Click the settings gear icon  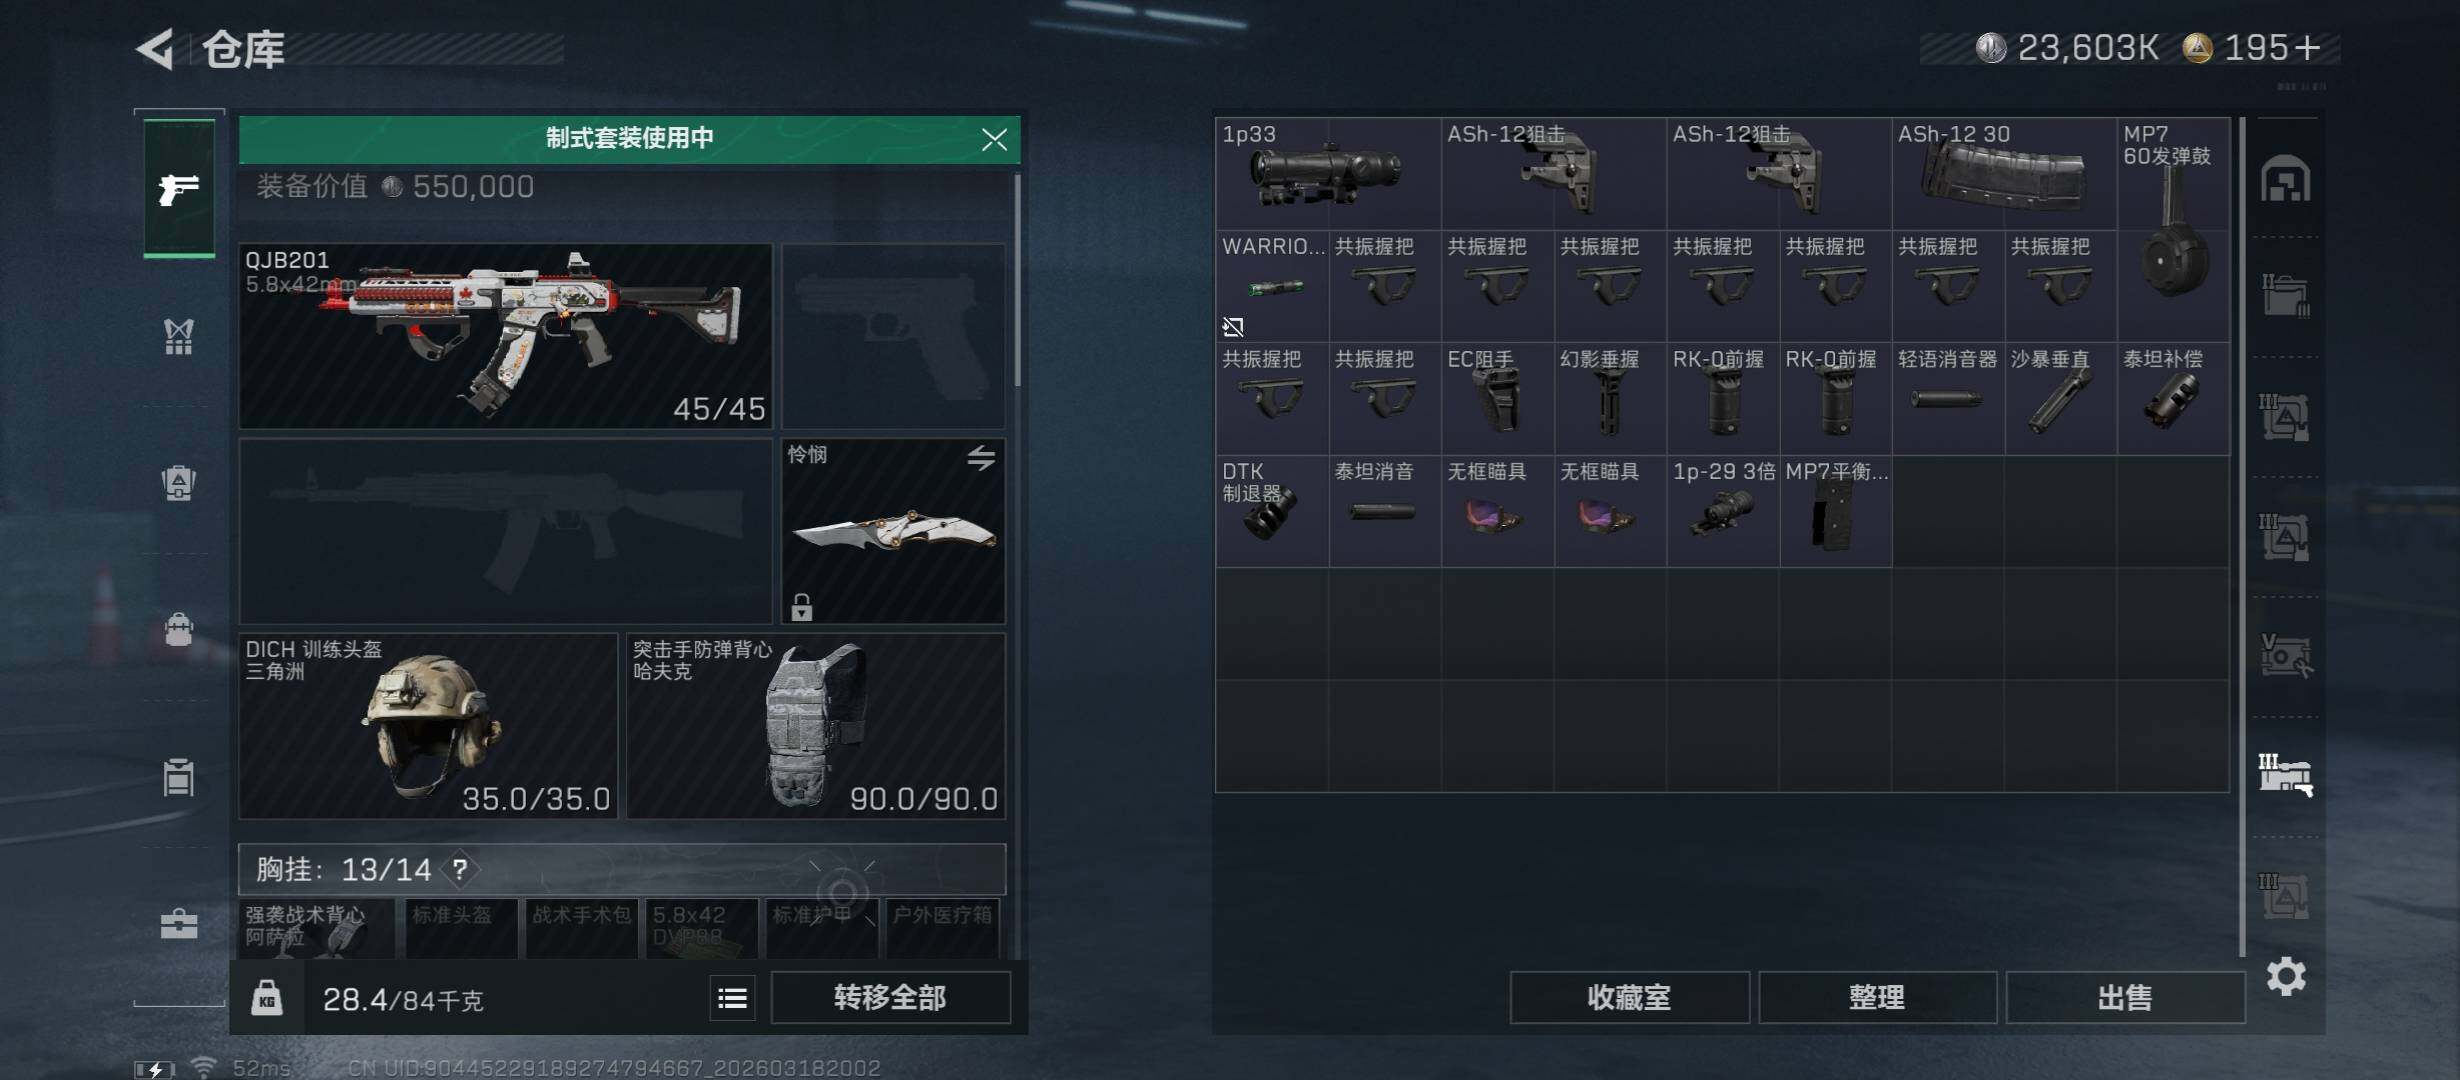pos(2286,976)
